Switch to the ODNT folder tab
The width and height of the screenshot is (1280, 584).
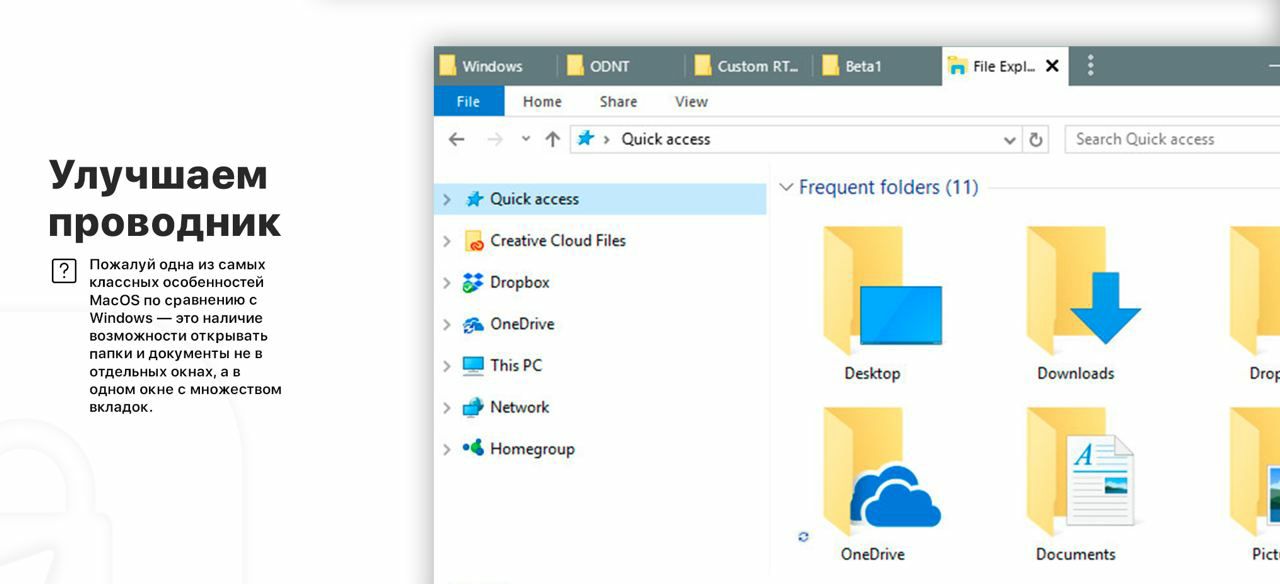click(x=620, y=66)
